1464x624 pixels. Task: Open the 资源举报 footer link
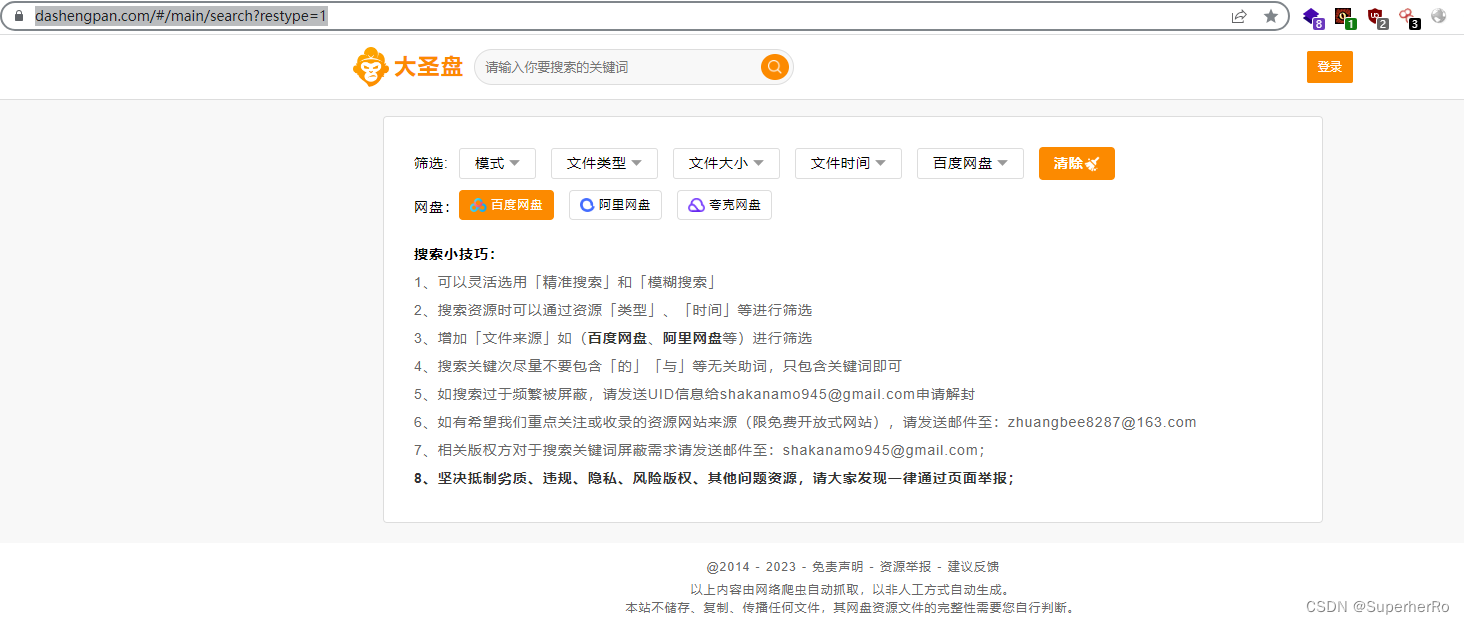[905, 567]
